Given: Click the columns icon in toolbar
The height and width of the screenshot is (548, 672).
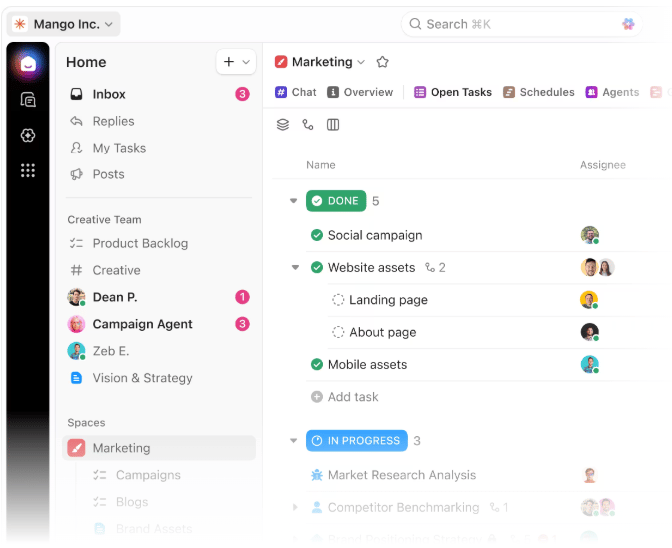Looking at the screenshot, I should click(x=333, y=125).
